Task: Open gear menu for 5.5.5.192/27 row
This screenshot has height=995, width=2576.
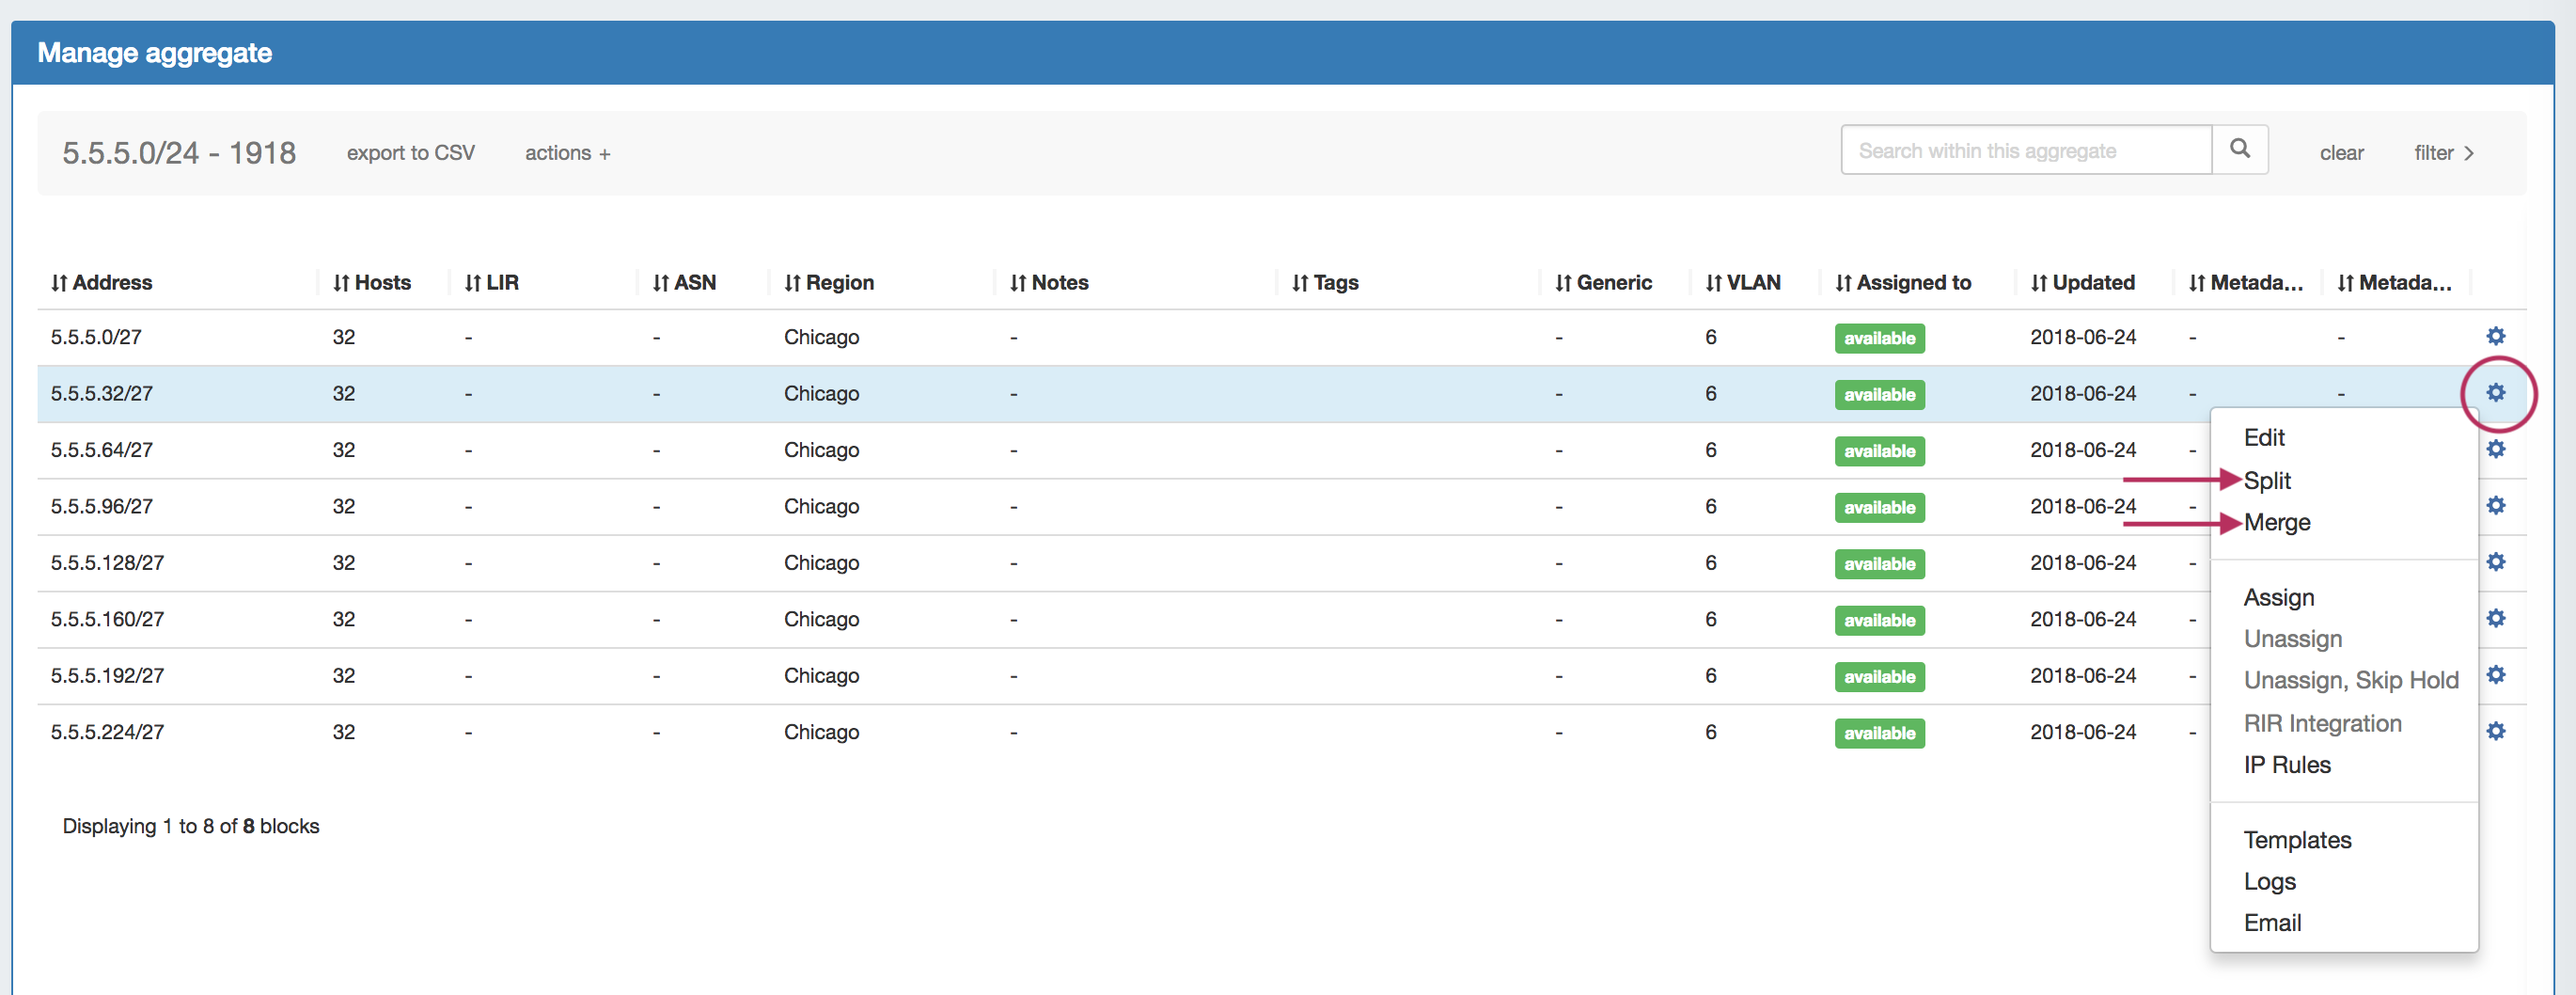Action: pos(2495,675)
